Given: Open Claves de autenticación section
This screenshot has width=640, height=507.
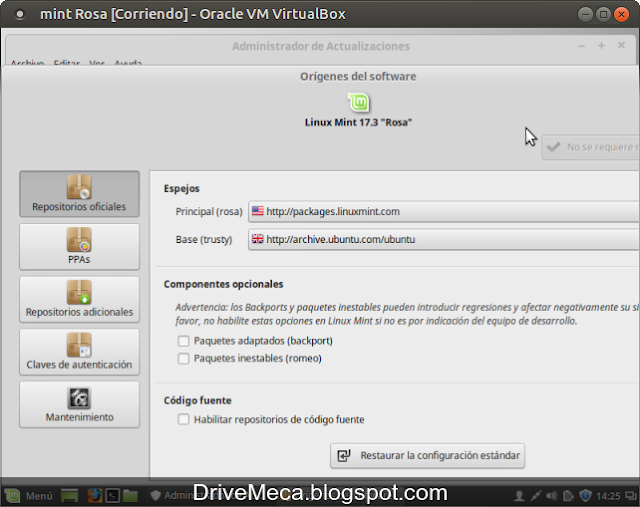Looking at the screenshot, I should pos(79,352).
